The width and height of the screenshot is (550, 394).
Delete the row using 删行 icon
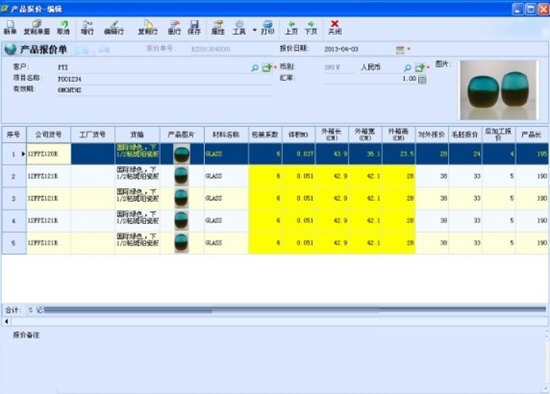point(174,27)
